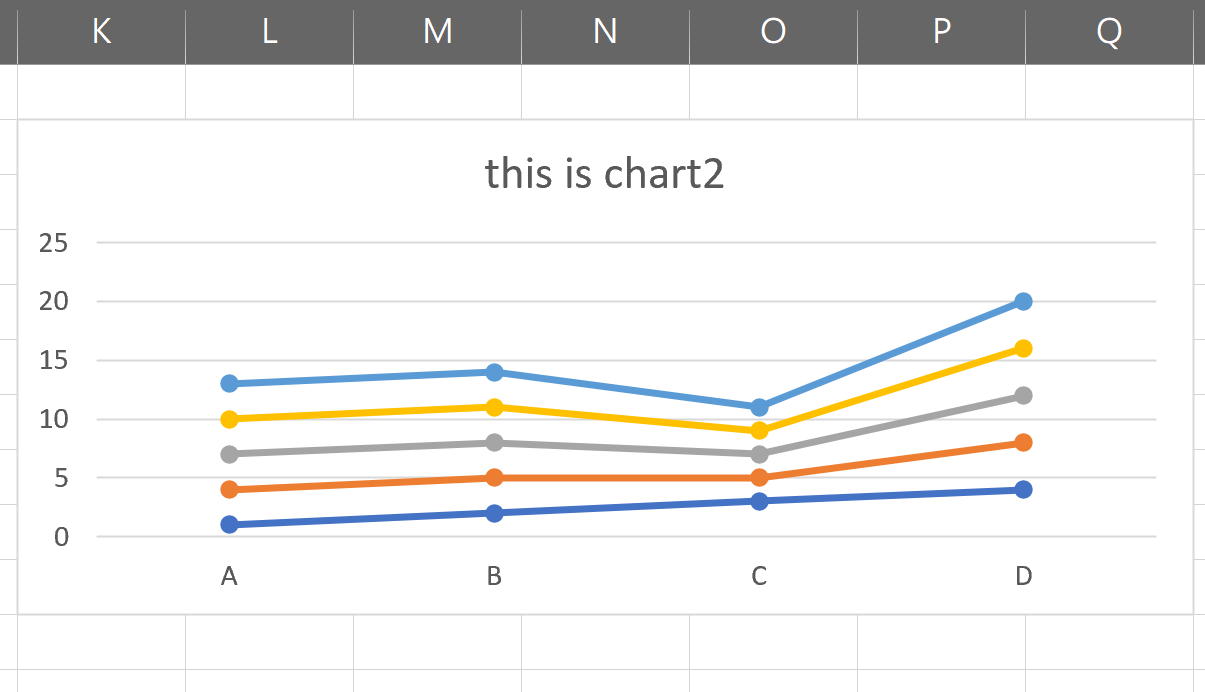Select column P header
Screen dimensions: 1205x692
tap(941, 32)
